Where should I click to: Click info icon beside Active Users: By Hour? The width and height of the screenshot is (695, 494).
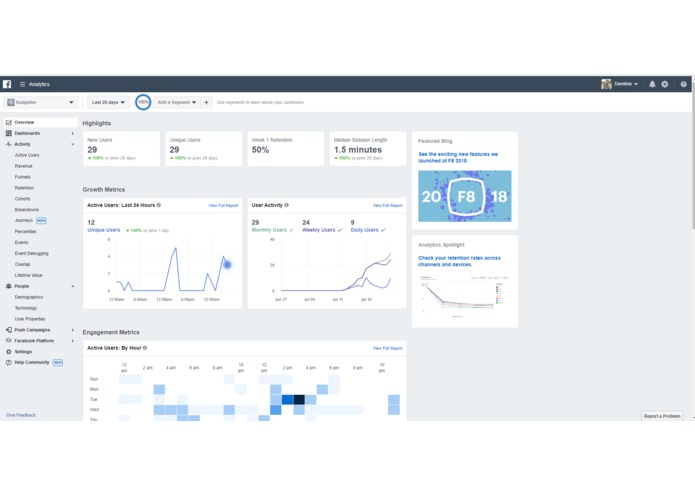tap(145, 348)
